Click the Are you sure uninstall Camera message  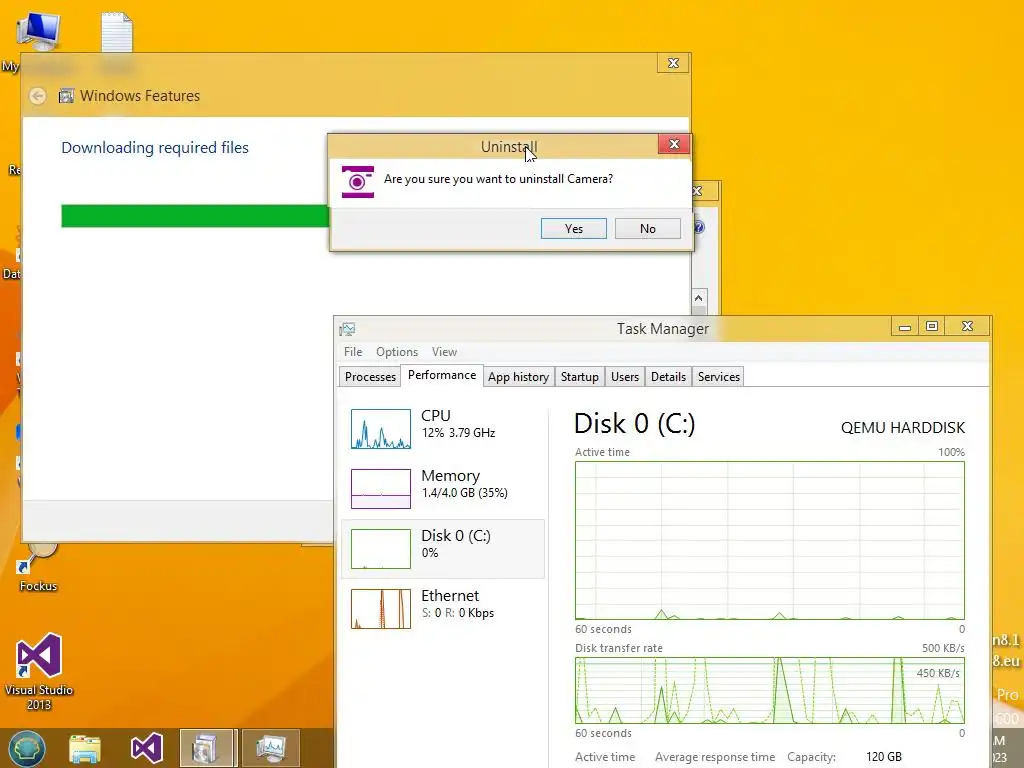(498, 179)
